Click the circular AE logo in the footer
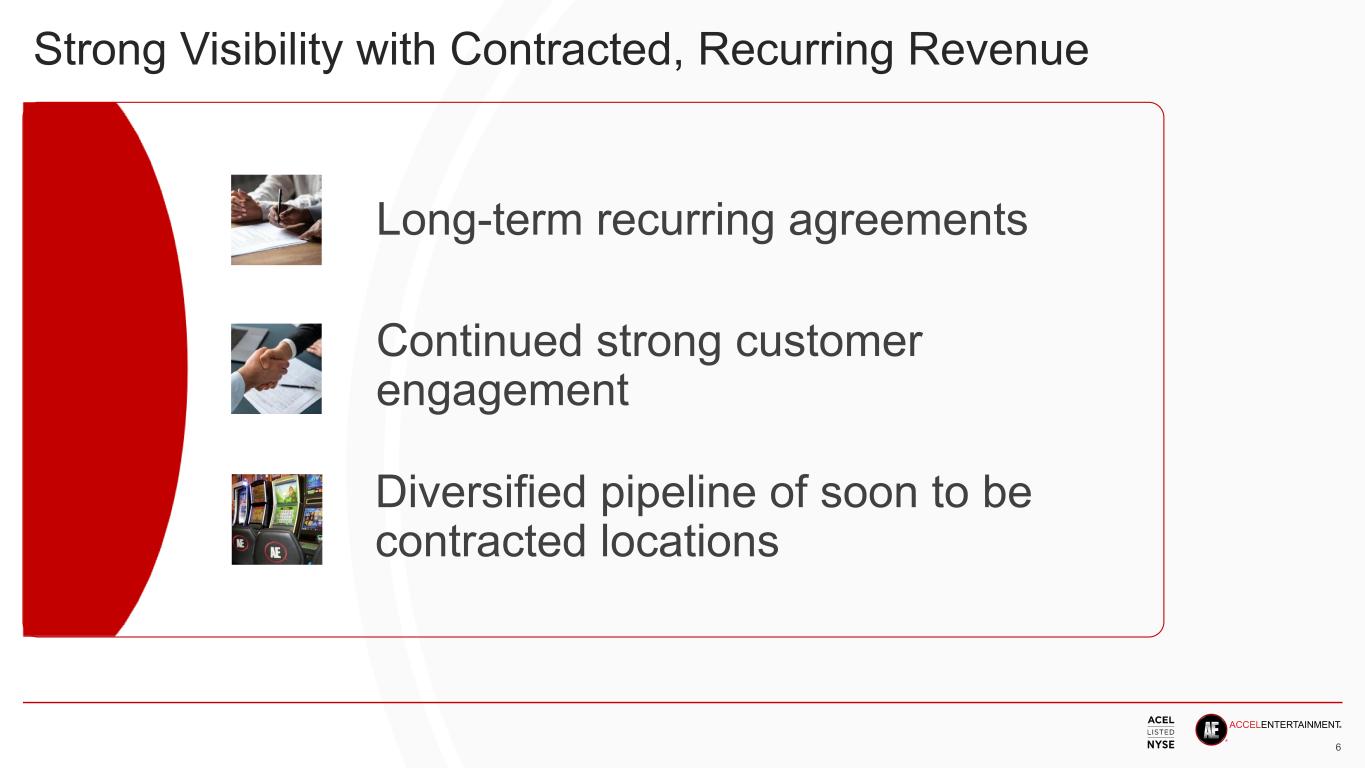1365x768 pixels. (x=1210, y=730)
